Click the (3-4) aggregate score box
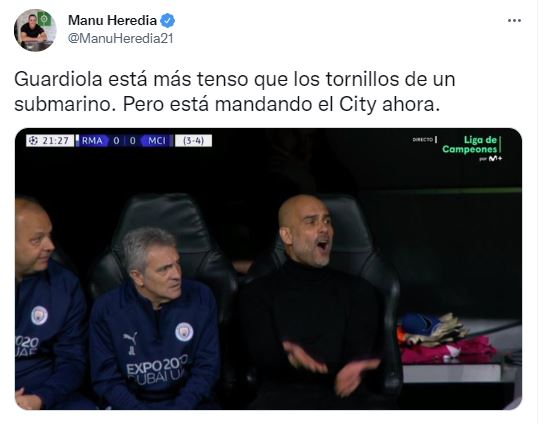 193,141
